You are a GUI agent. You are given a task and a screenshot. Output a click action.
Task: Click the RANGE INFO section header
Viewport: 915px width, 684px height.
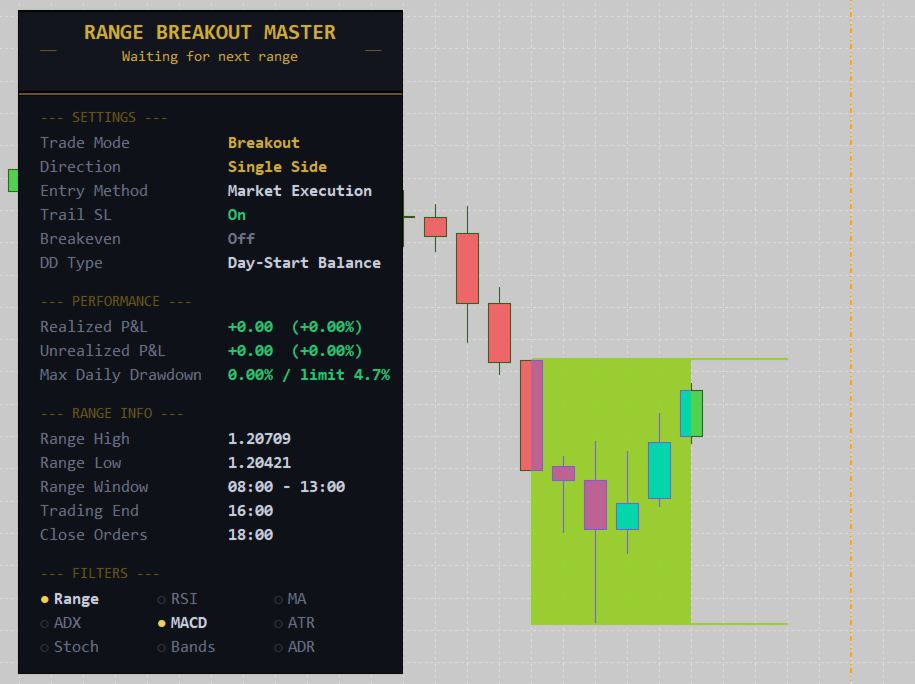[x=112, y=413]
